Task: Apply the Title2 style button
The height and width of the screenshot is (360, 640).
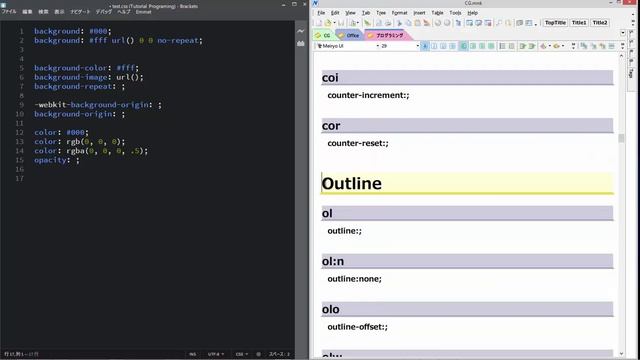Action: [600, 23]
